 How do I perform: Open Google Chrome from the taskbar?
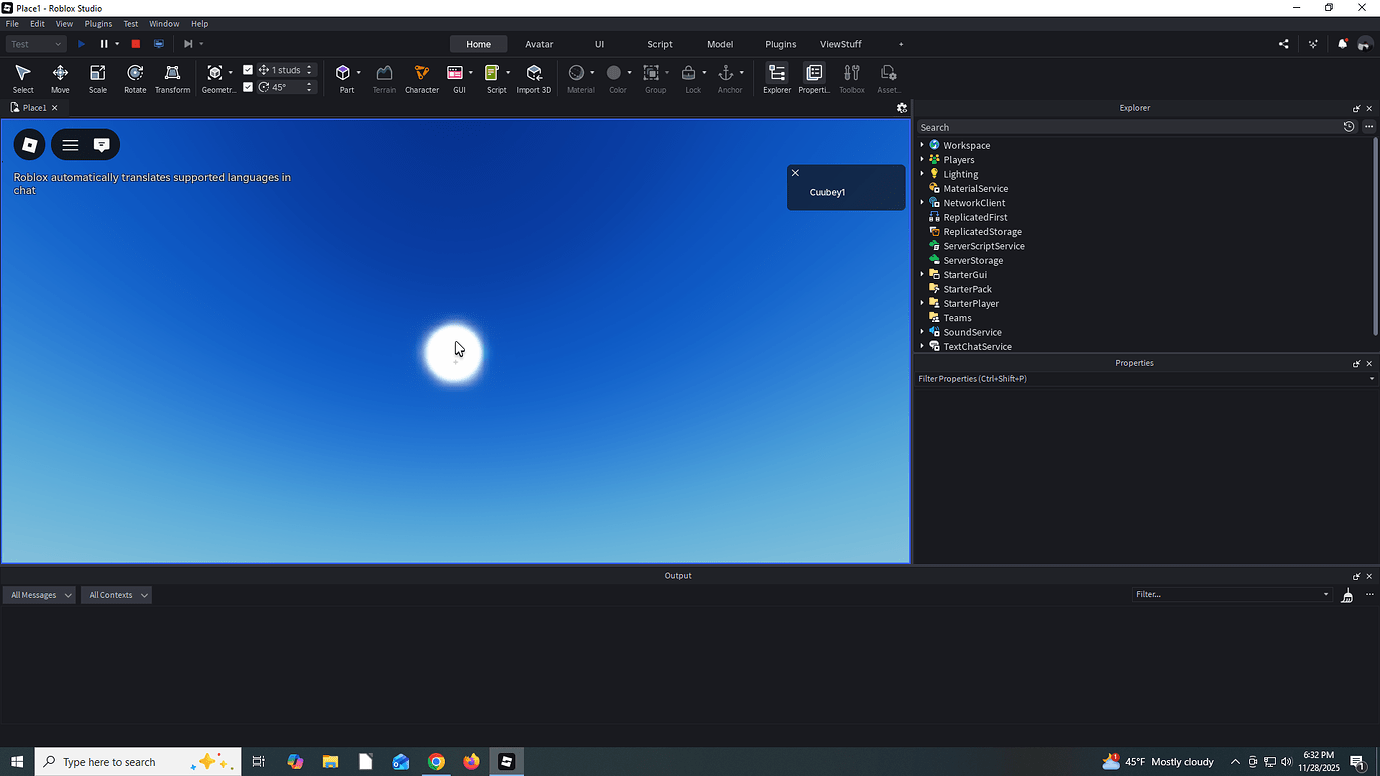point(436,762)
